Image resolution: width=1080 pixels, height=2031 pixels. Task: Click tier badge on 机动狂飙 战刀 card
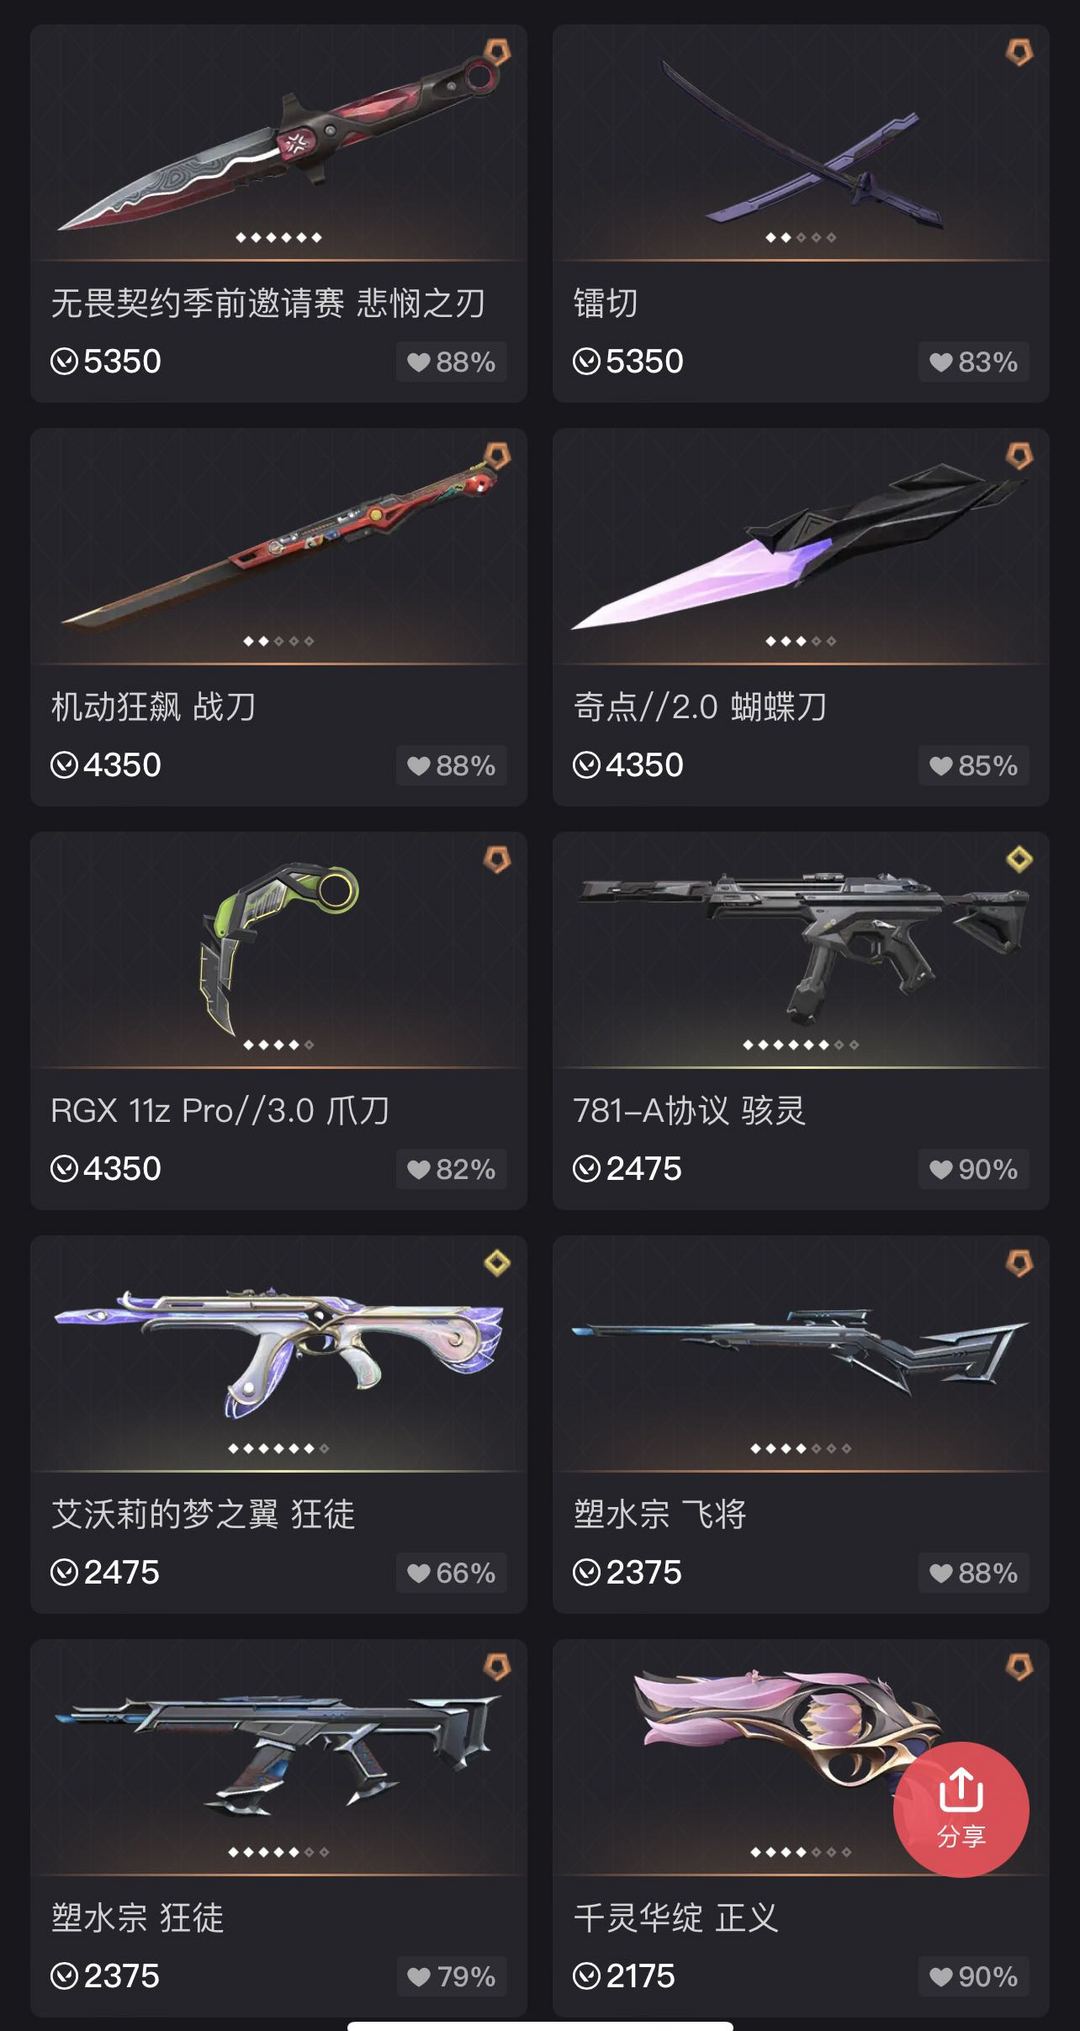tap(497, 456)
